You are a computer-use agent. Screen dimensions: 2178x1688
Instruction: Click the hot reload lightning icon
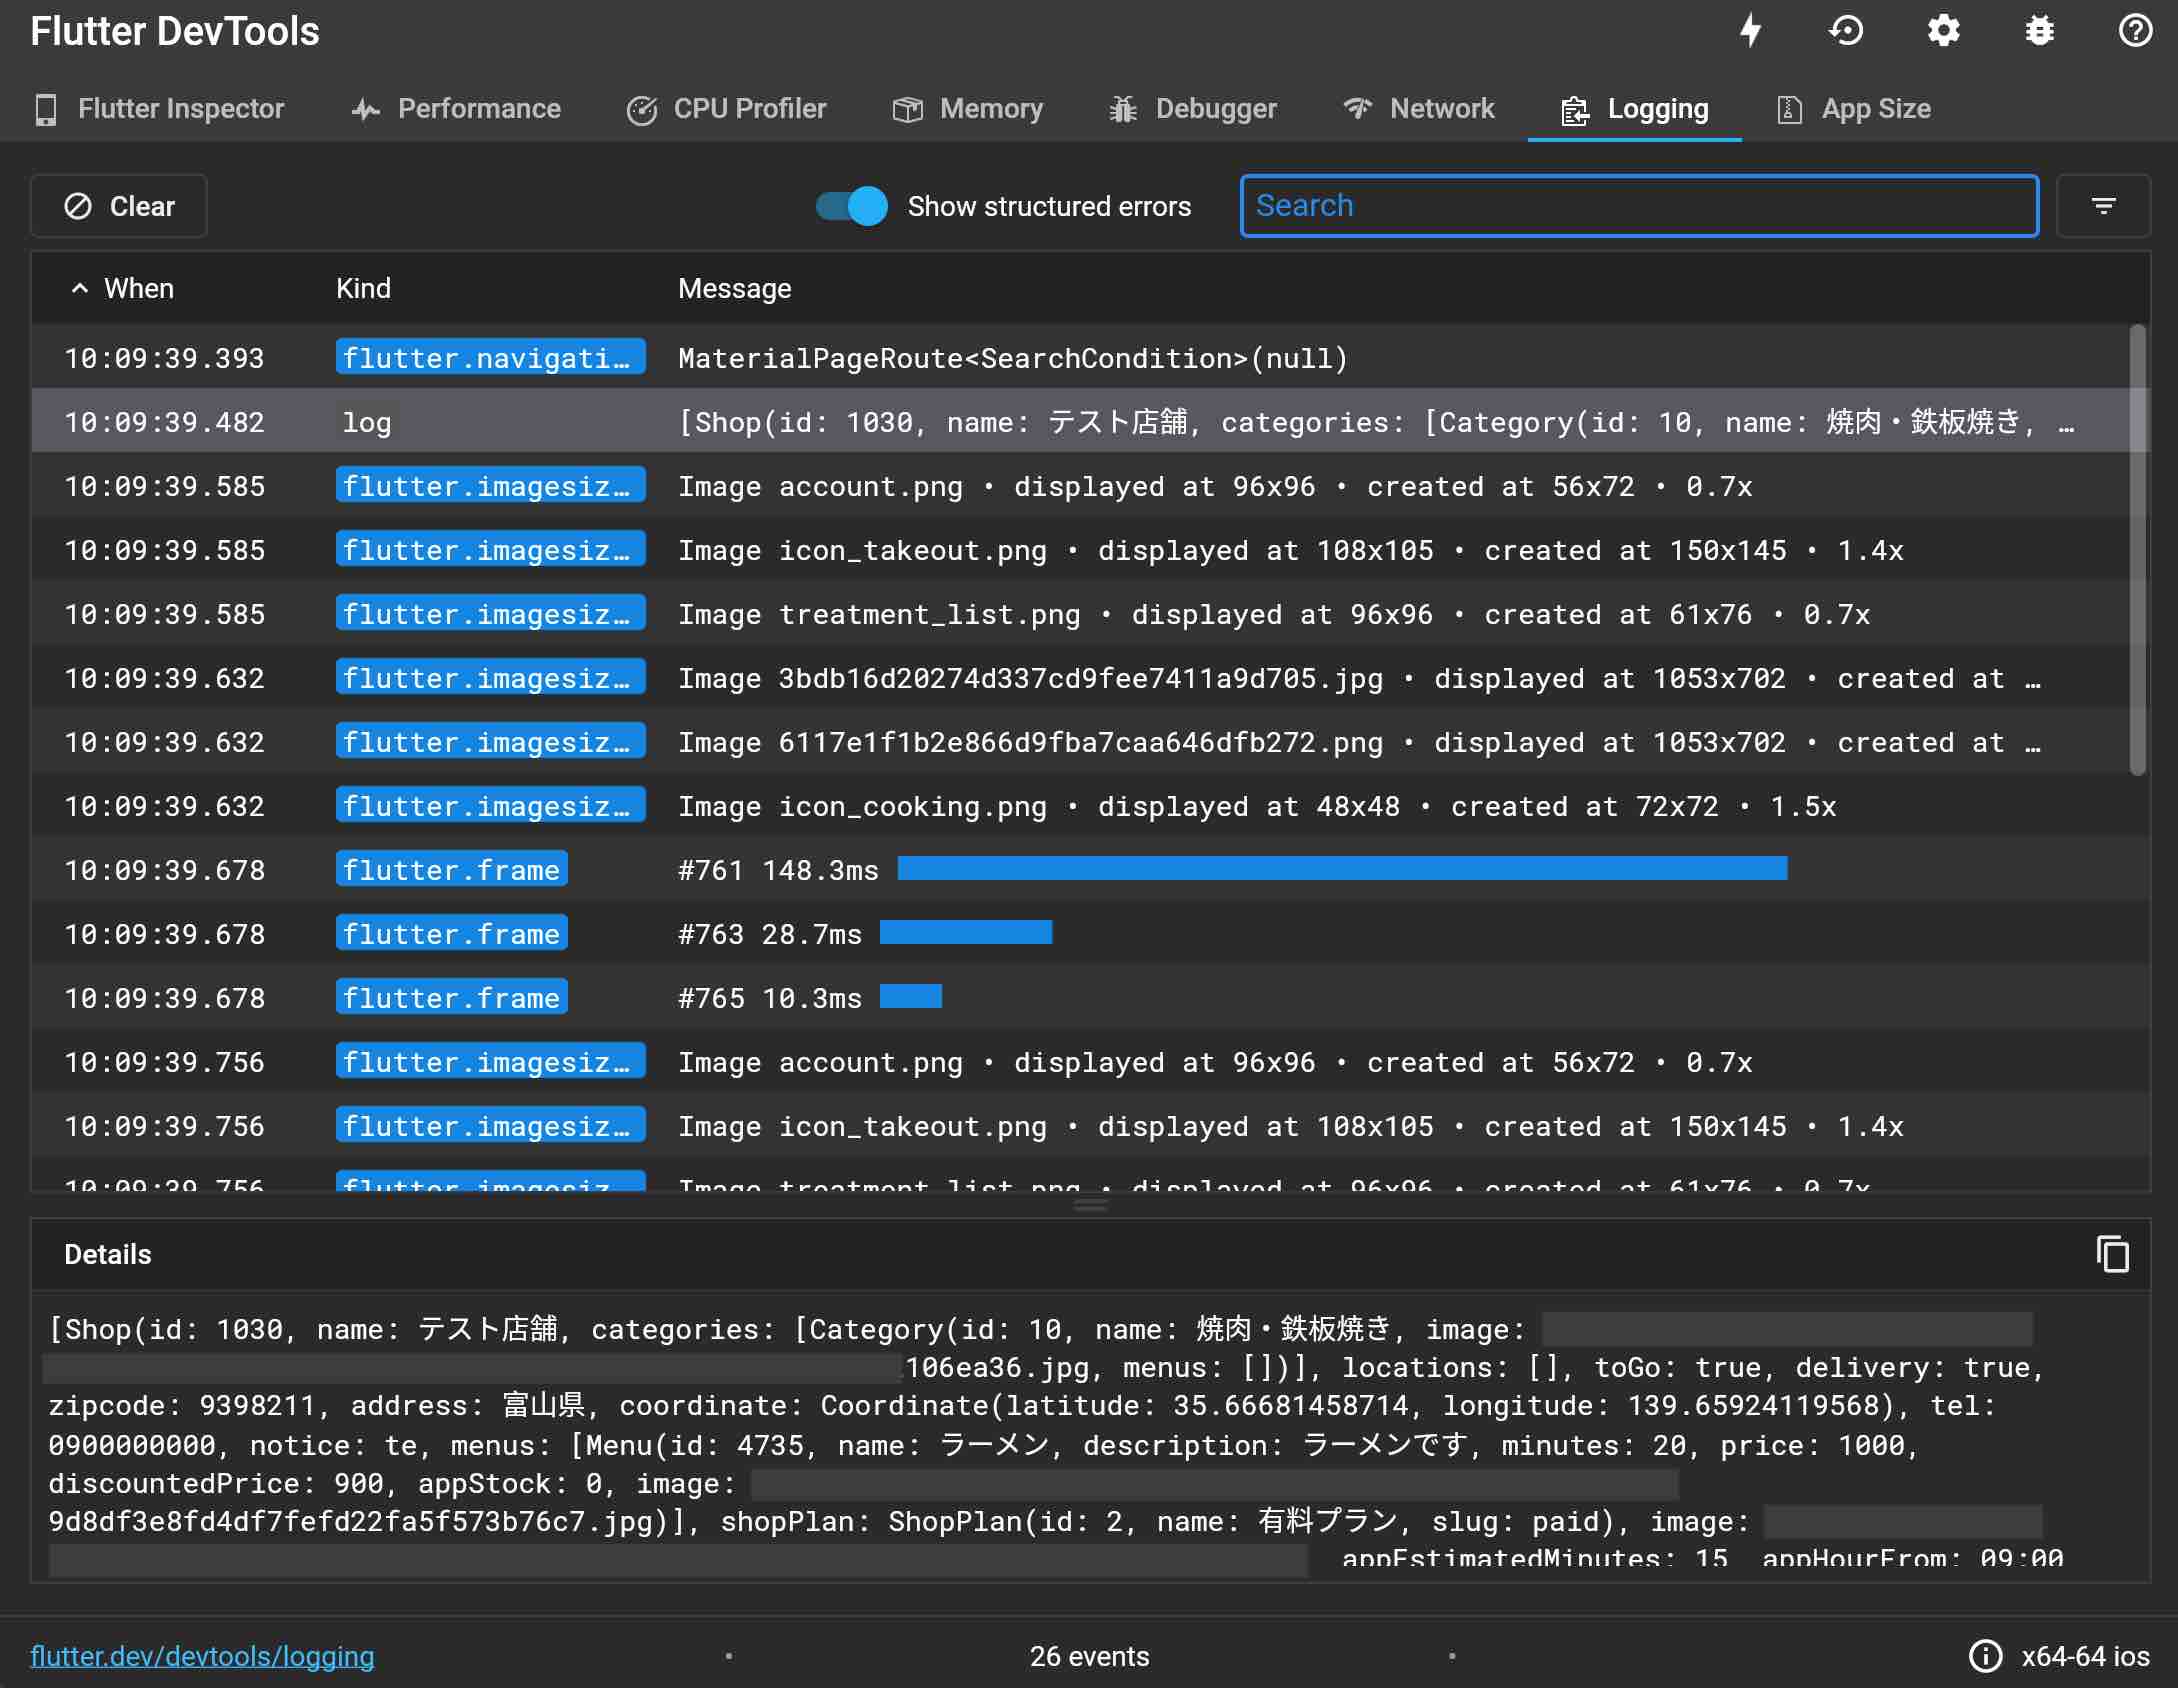point(1750,31)
